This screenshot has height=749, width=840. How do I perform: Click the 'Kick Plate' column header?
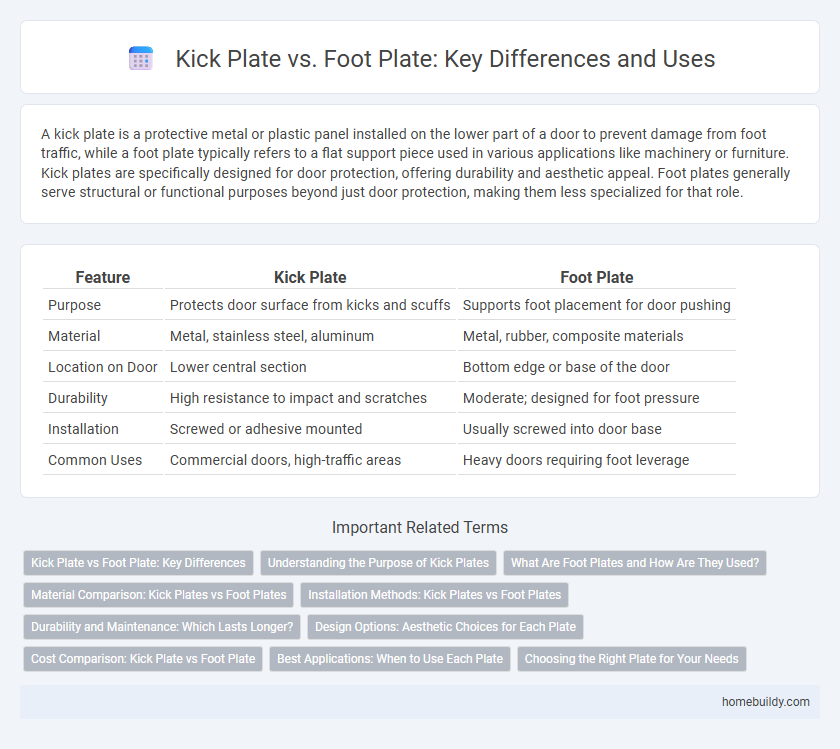(x=310, y=277)
